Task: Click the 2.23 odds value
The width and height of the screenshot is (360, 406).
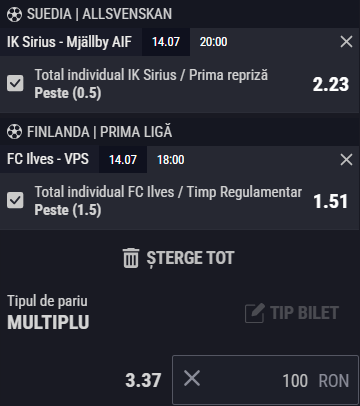Action: click(331, 84)
